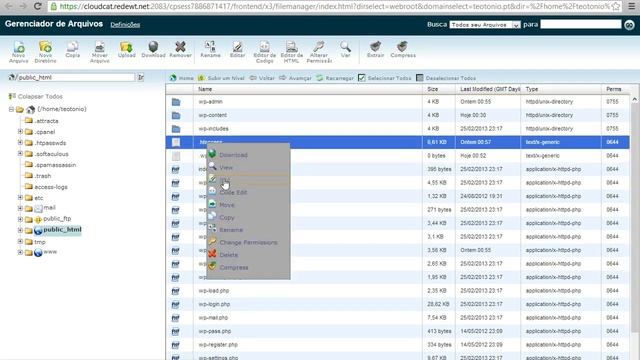Expand the .htpasswds folder
This screenshot has height=360, width=640.
pyautogui.click(x=20, y=143)
